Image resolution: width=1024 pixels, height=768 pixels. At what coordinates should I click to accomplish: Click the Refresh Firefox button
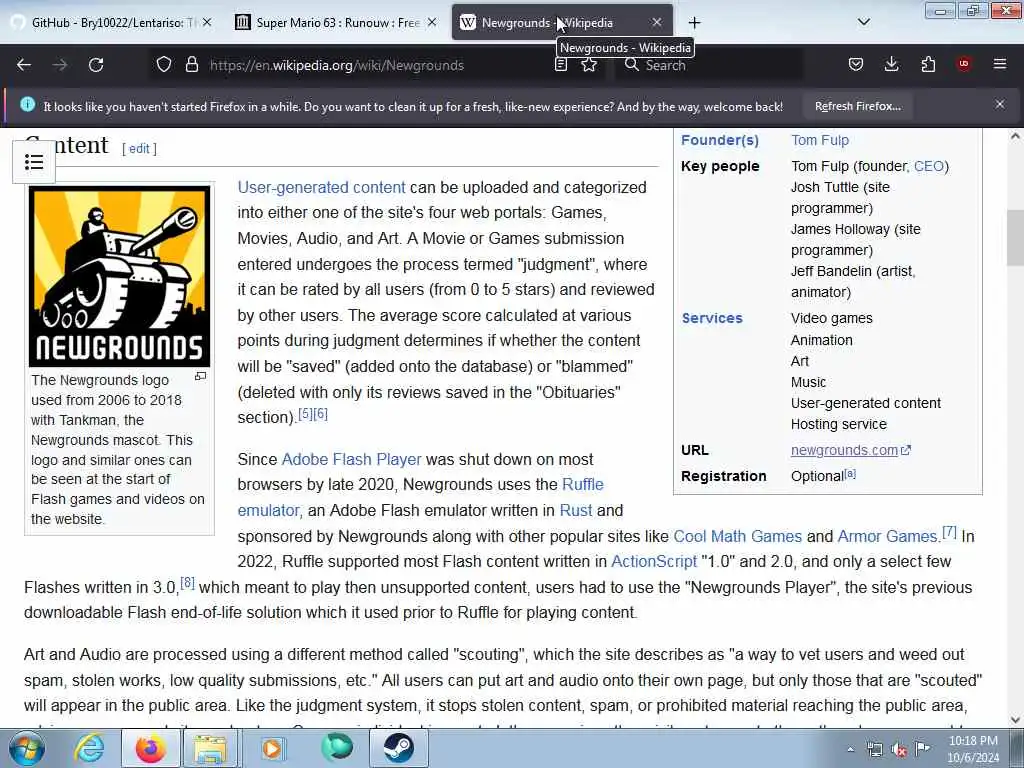(x=857, y=106)
